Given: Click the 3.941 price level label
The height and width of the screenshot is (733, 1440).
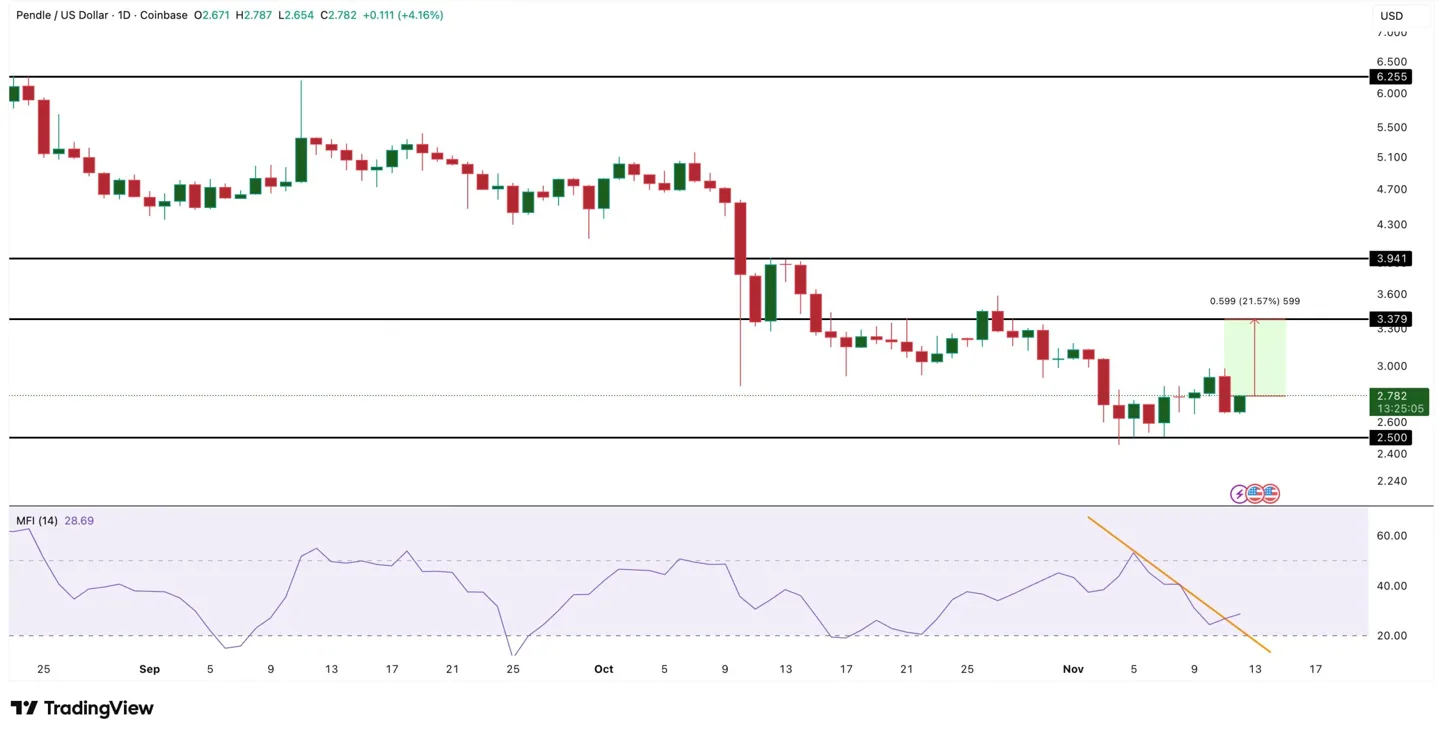Looking at the screenshot, I should click(x=1392, y=258).
